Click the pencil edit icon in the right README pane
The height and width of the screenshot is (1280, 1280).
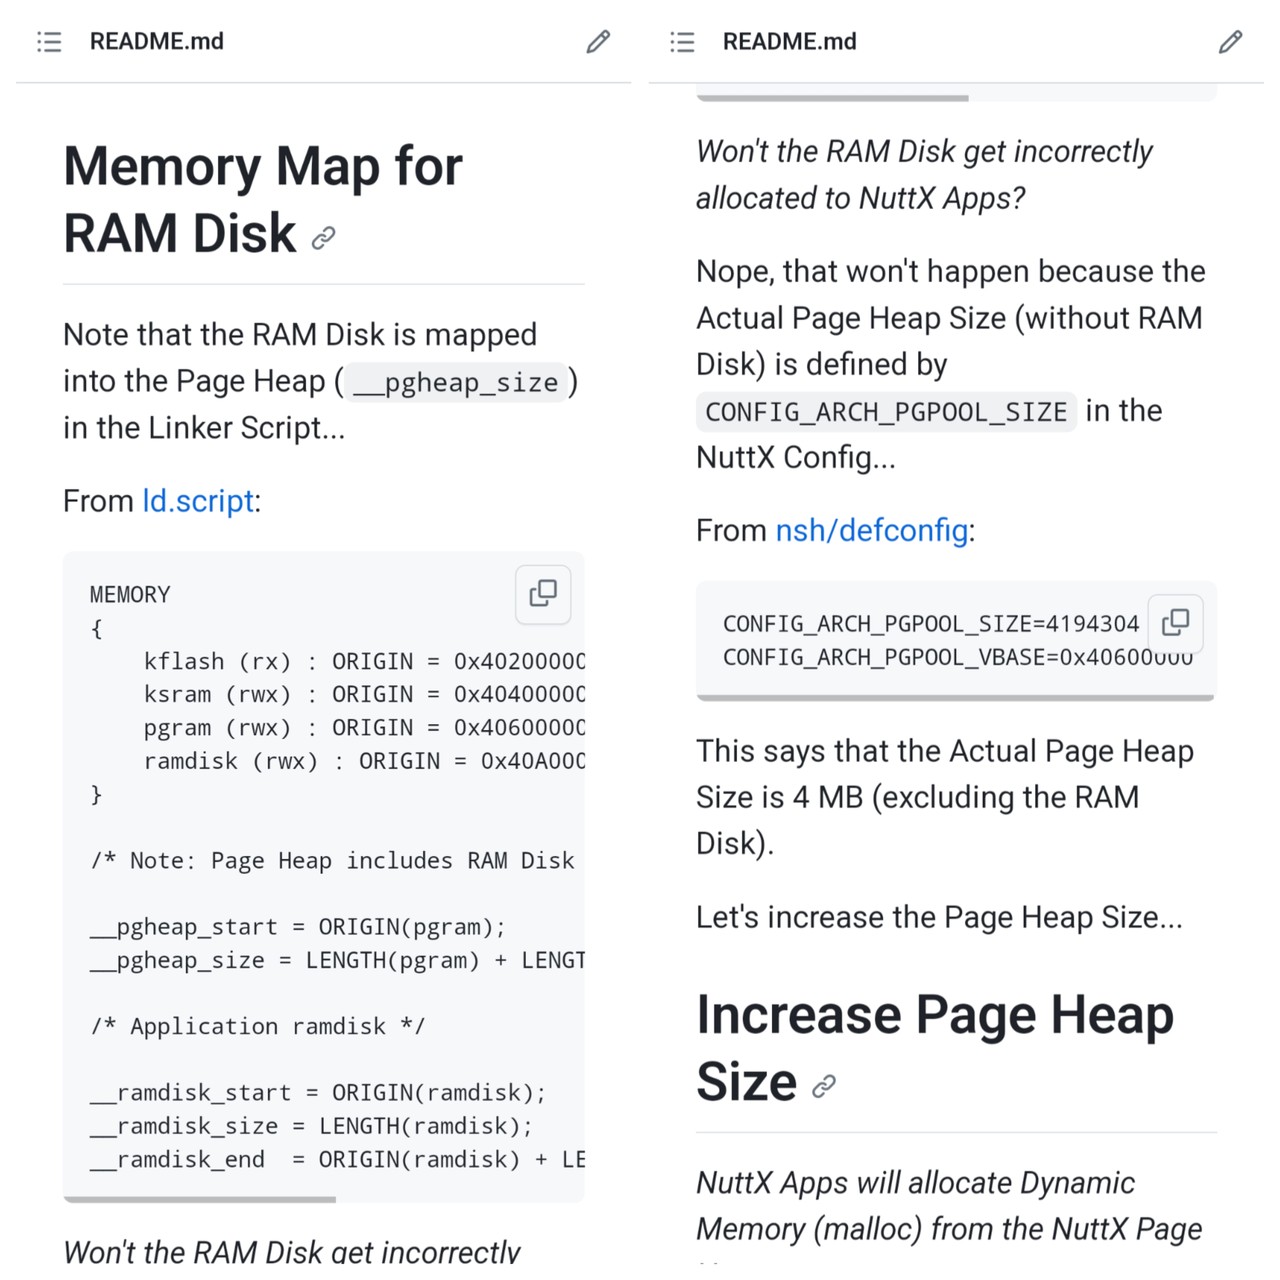click(1230, 42)
